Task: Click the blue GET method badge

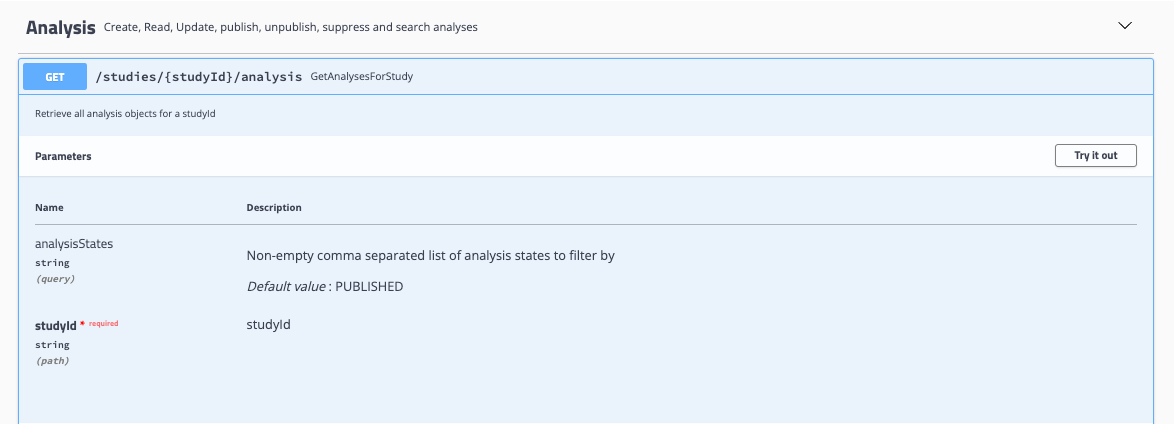Action: [55, 76]
